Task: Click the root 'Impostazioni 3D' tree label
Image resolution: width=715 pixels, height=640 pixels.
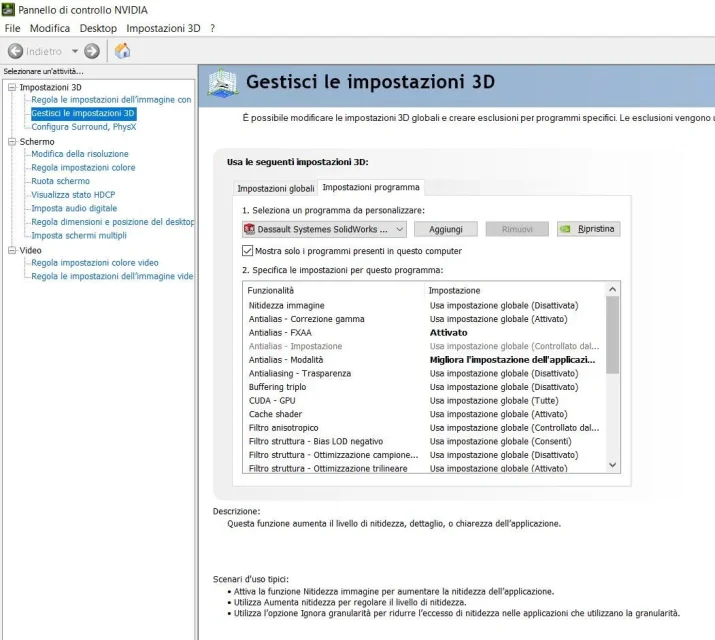Action: 51,87
